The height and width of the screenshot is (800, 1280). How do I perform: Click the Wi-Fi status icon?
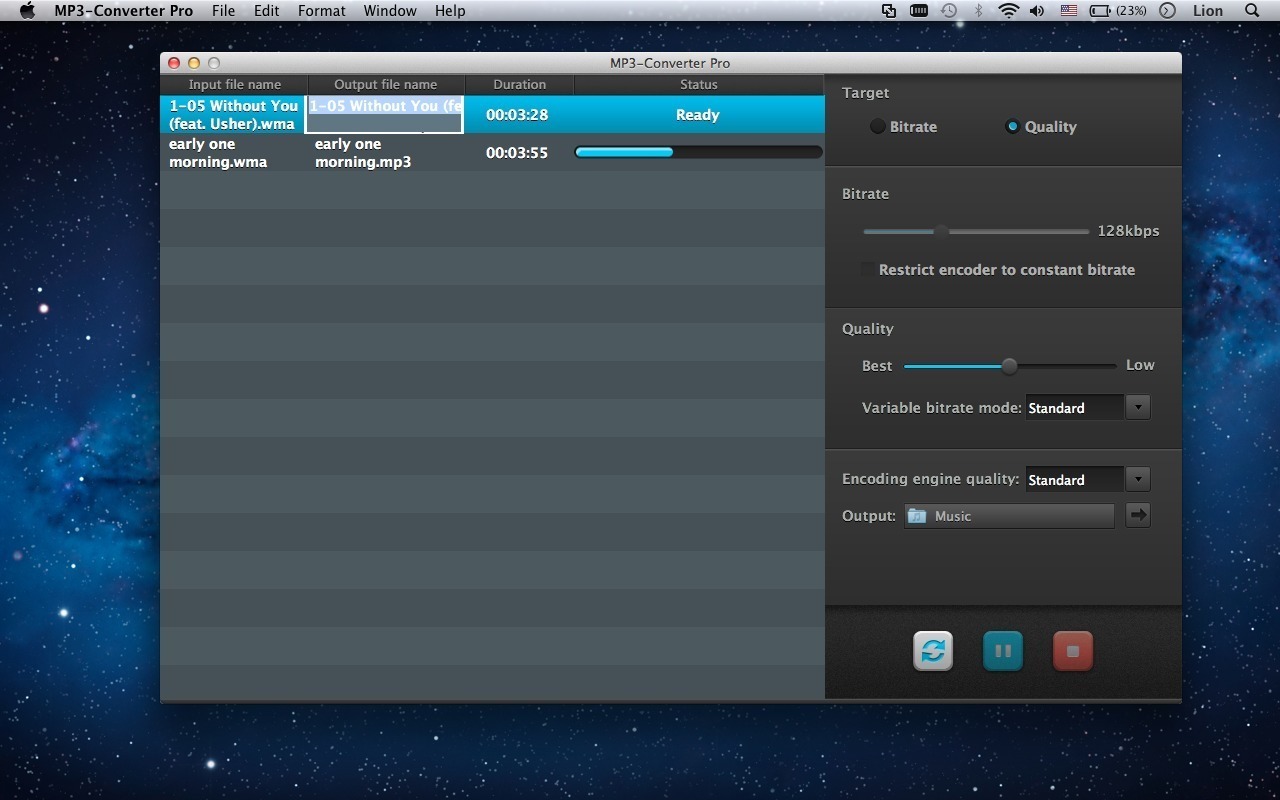point(1009,11)
